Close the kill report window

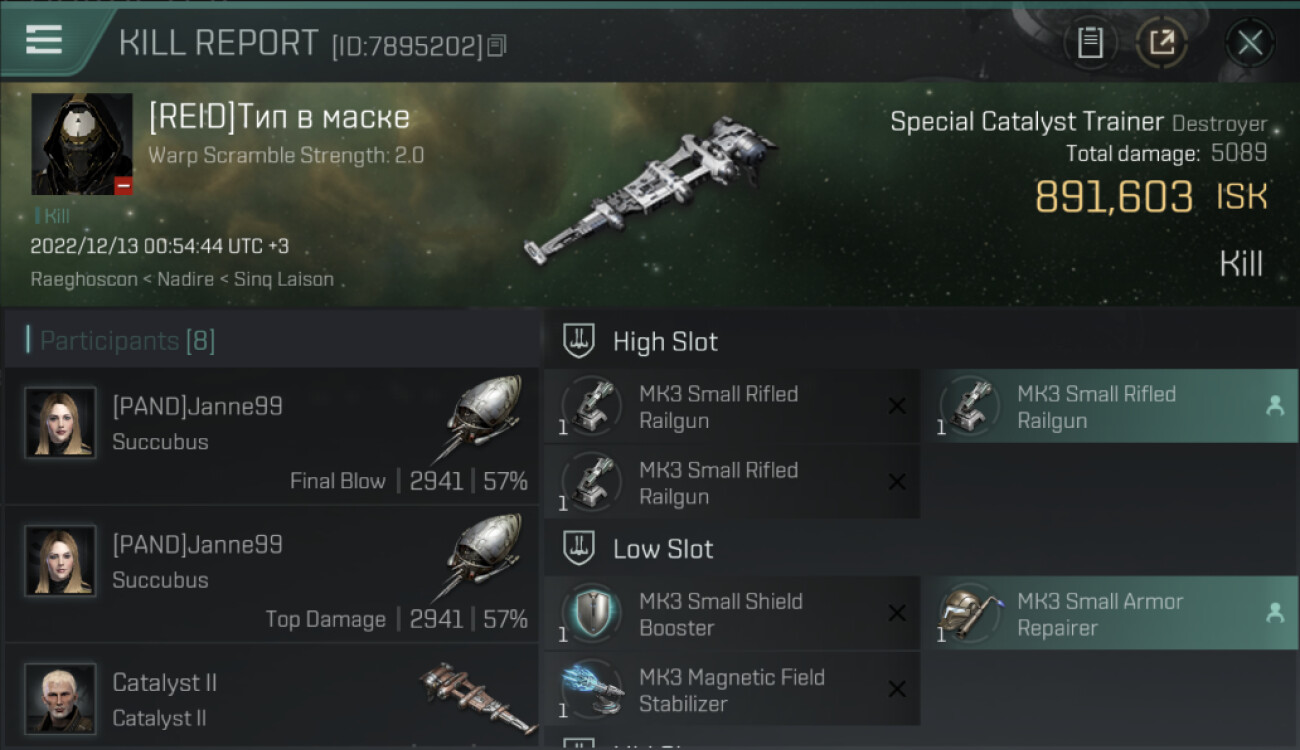point(1250,43)
